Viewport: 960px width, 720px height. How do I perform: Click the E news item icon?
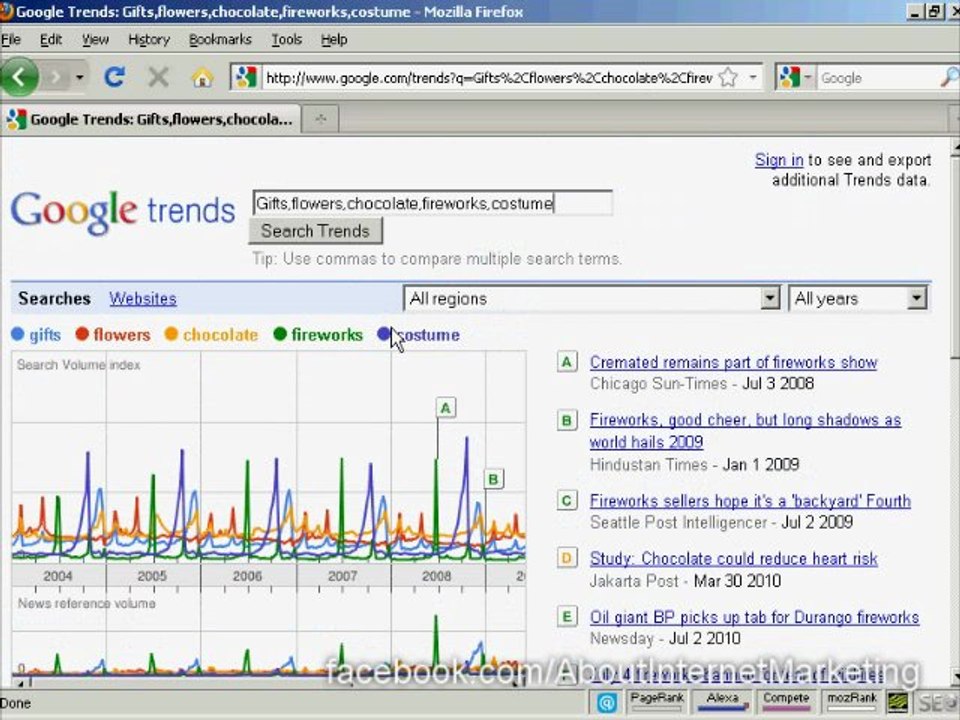coord(567,617)
